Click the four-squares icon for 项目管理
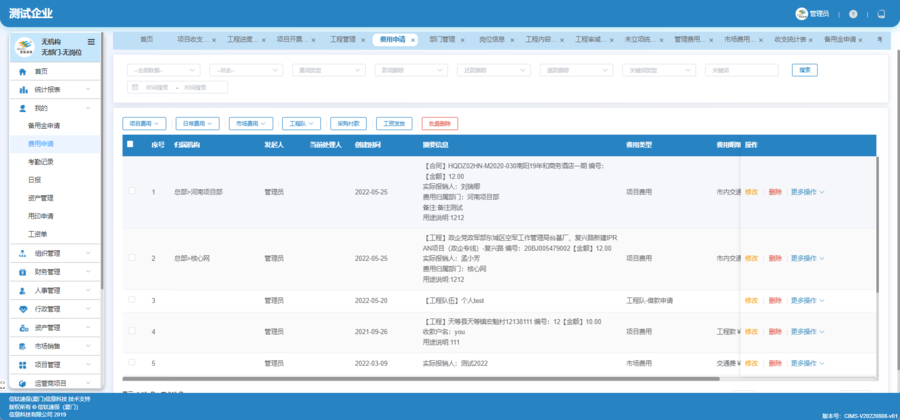The width and height of the screenshot is (900, 420). click(x=23, y=365)
